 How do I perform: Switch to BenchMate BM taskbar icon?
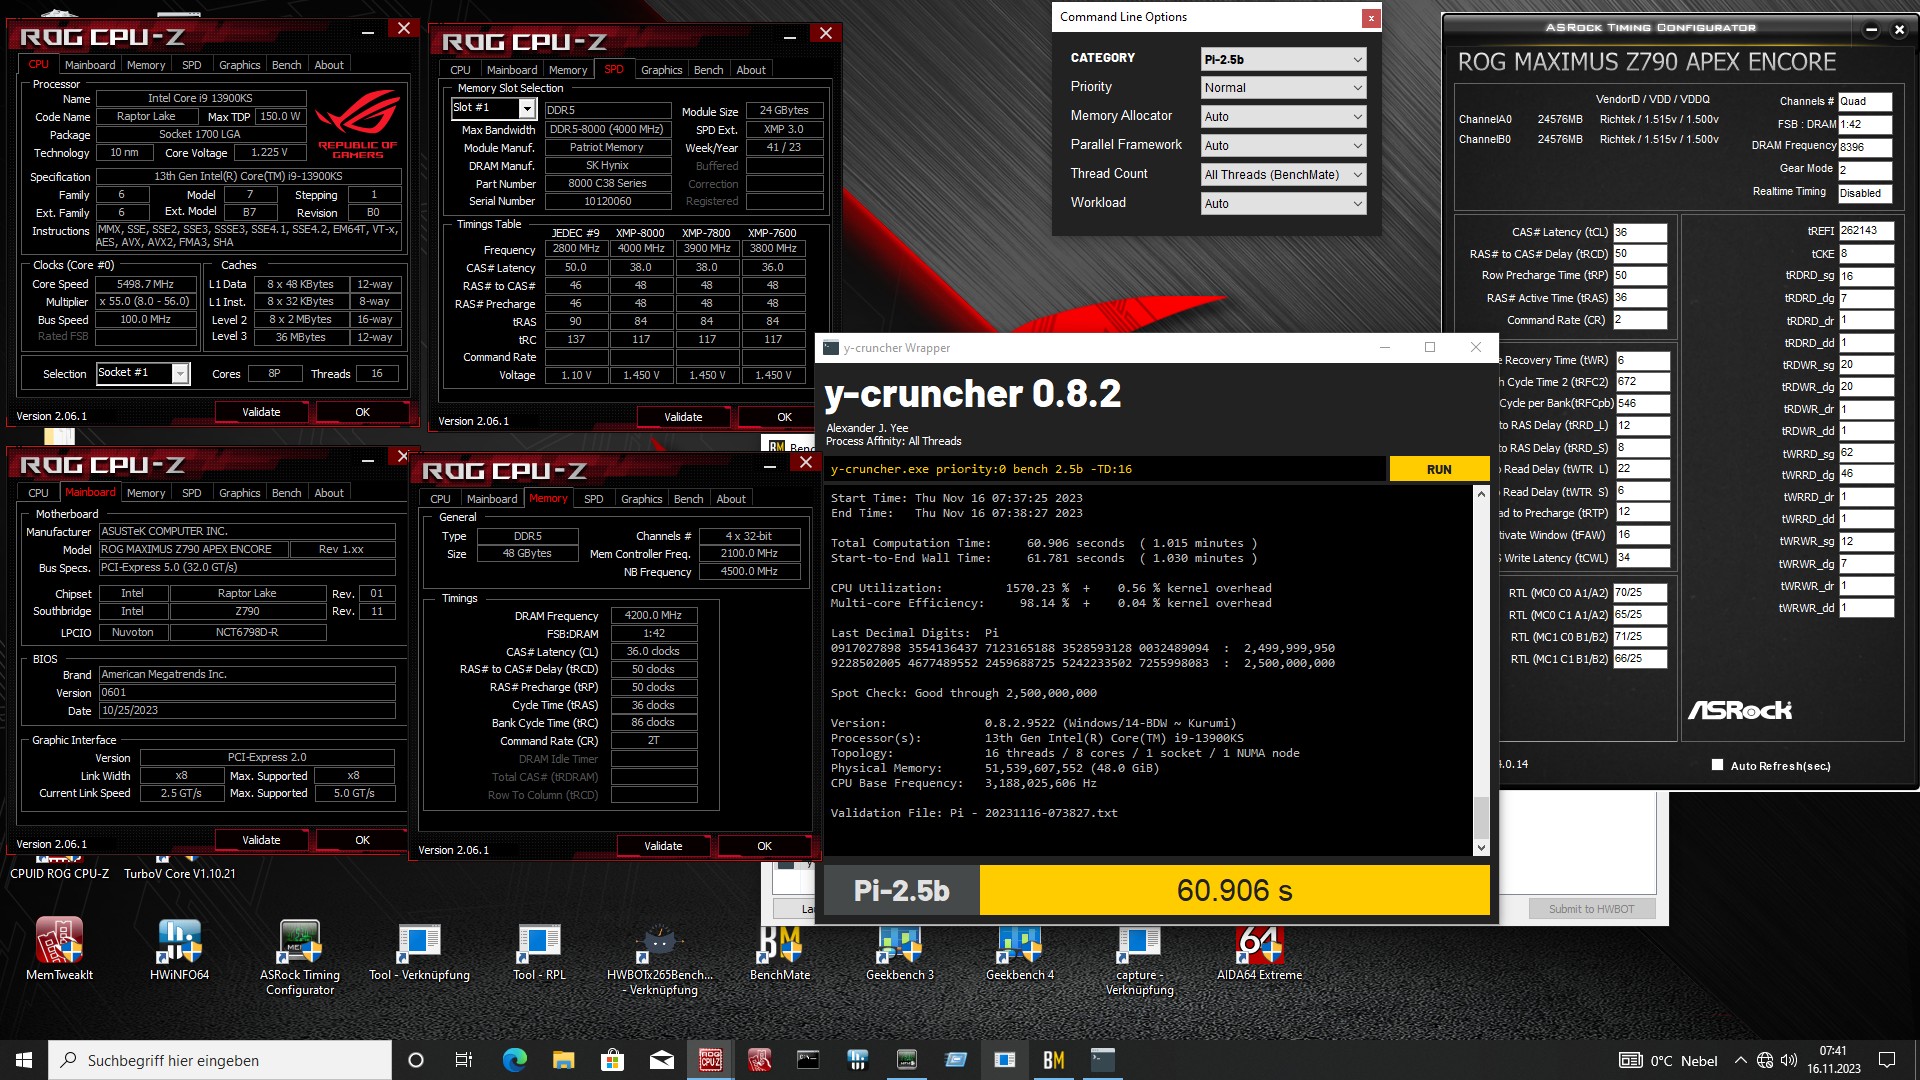point(1053,1060)
